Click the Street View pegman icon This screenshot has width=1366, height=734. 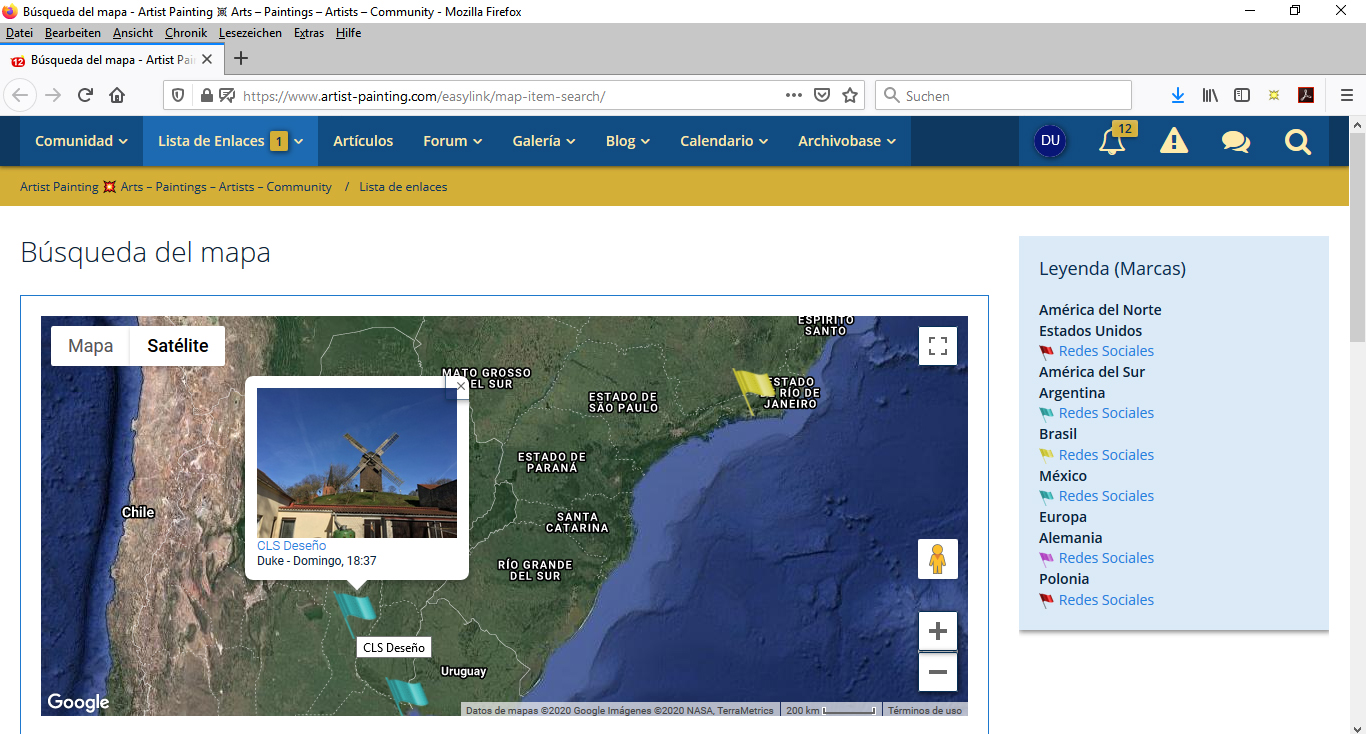(x=938, y=559)
